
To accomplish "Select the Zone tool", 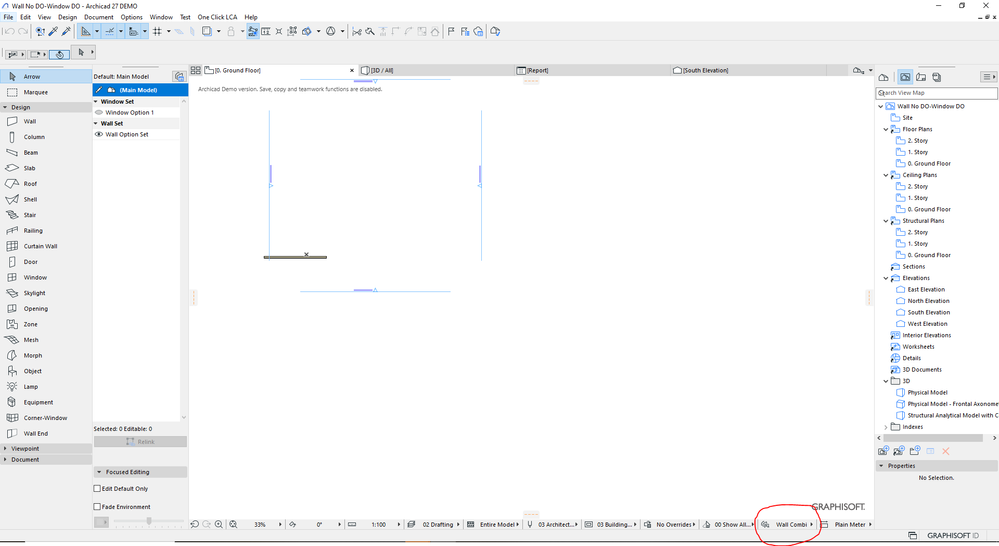I will 46,324.
